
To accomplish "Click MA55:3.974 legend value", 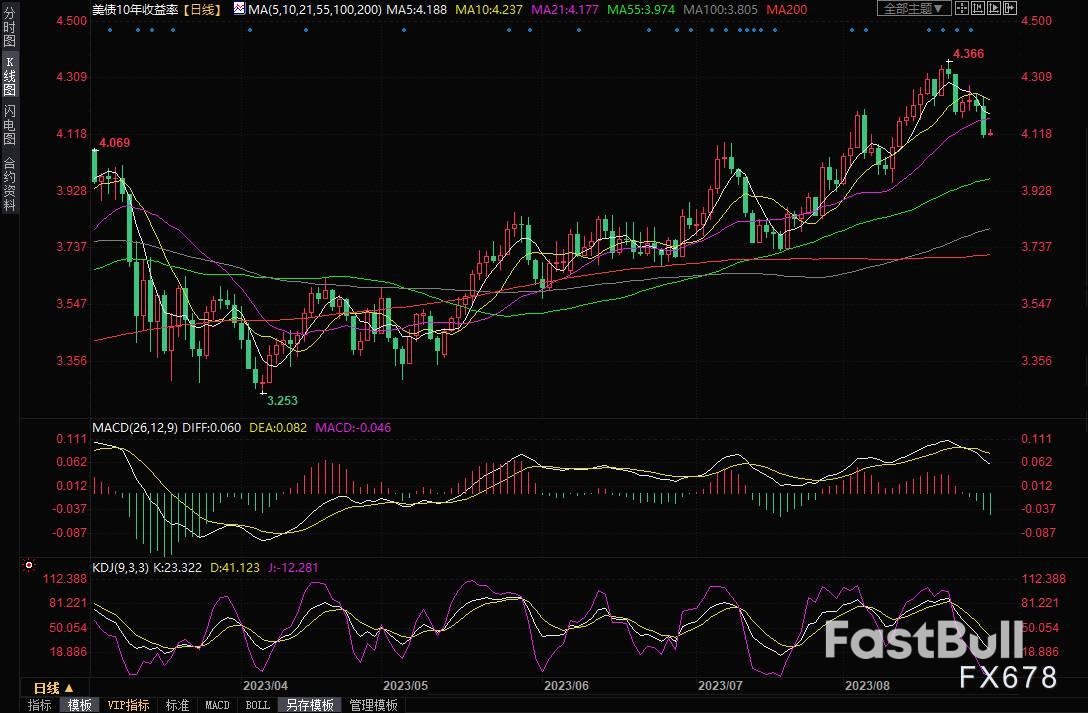I will 641,10.
